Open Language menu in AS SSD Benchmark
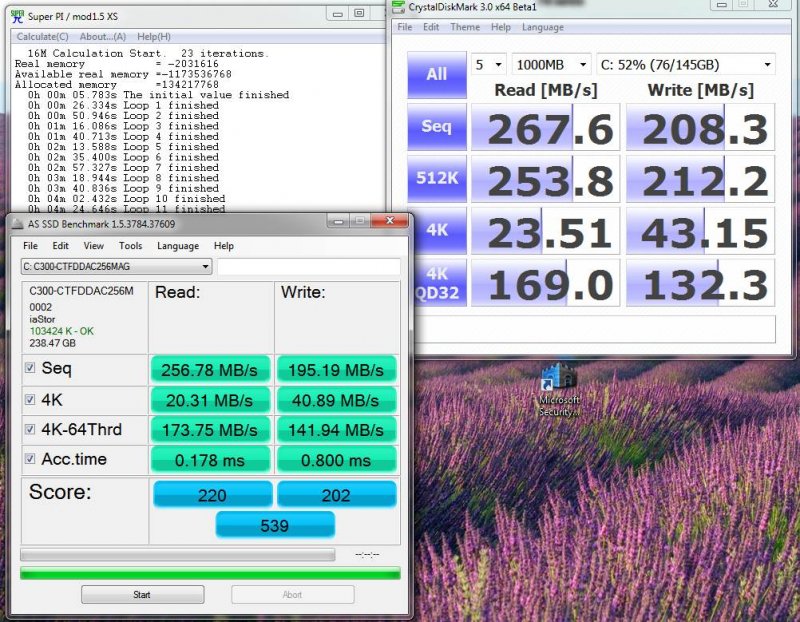 [x=178, y=246]
